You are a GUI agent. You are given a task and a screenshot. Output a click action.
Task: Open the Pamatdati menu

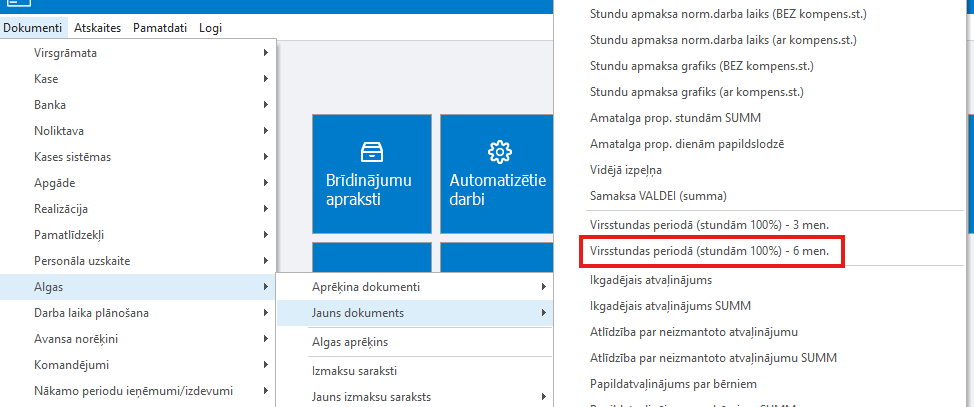coord(160,27)
